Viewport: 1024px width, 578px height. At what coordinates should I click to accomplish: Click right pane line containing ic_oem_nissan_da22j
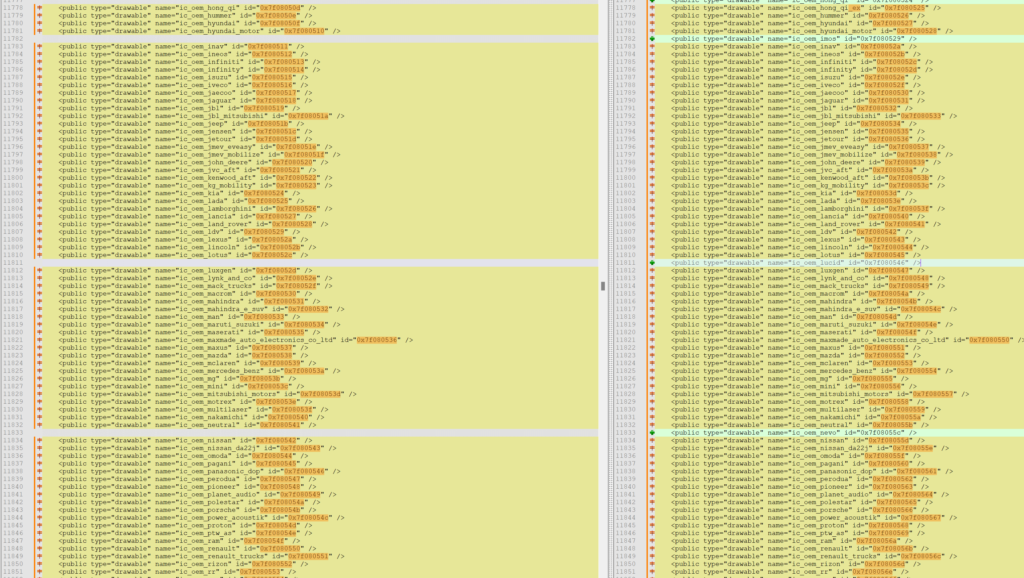(x=810, y=448)
